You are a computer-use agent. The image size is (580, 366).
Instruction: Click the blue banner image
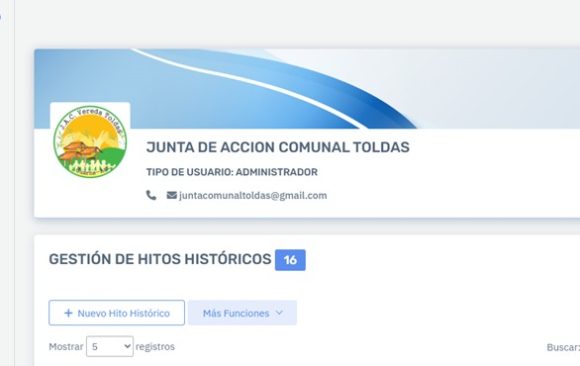coord(307,89)
